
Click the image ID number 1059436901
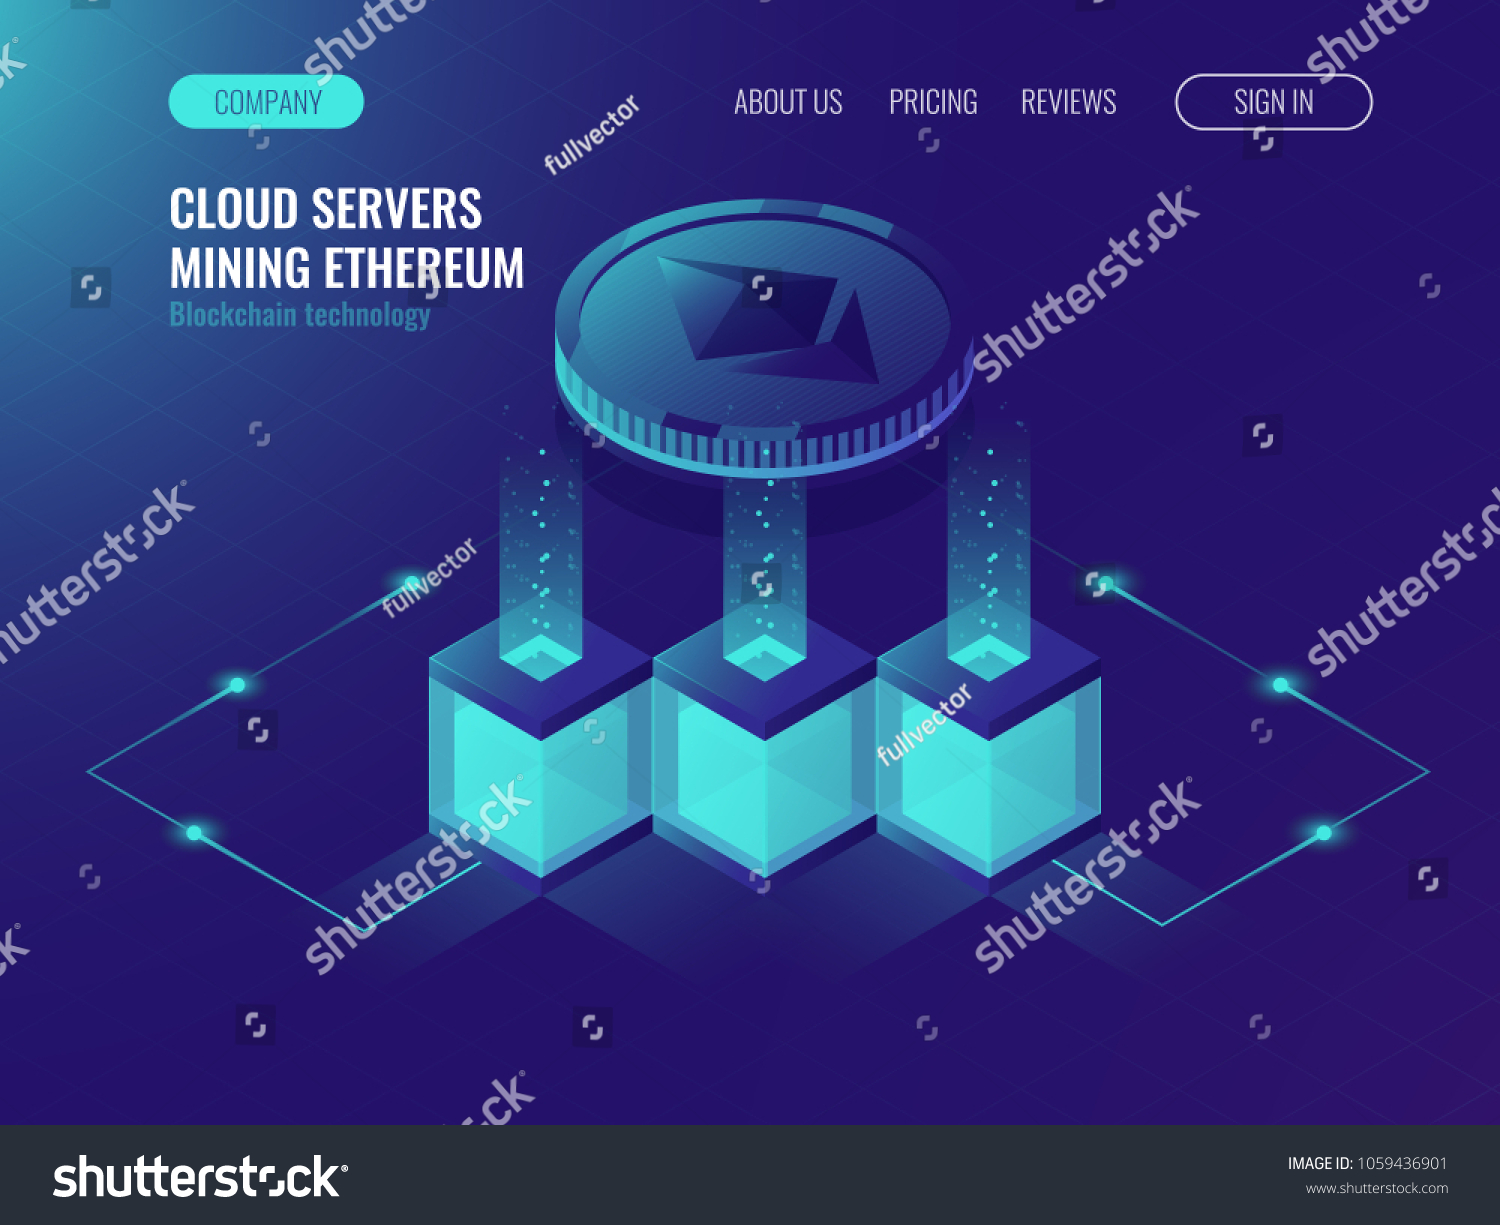coord(1402,1163)
